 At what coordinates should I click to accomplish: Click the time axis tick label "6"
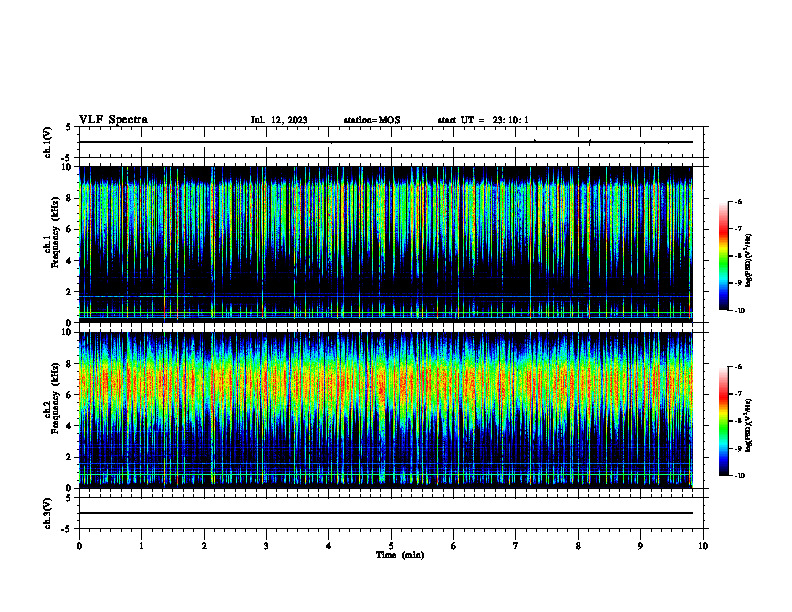click(454, 546)
